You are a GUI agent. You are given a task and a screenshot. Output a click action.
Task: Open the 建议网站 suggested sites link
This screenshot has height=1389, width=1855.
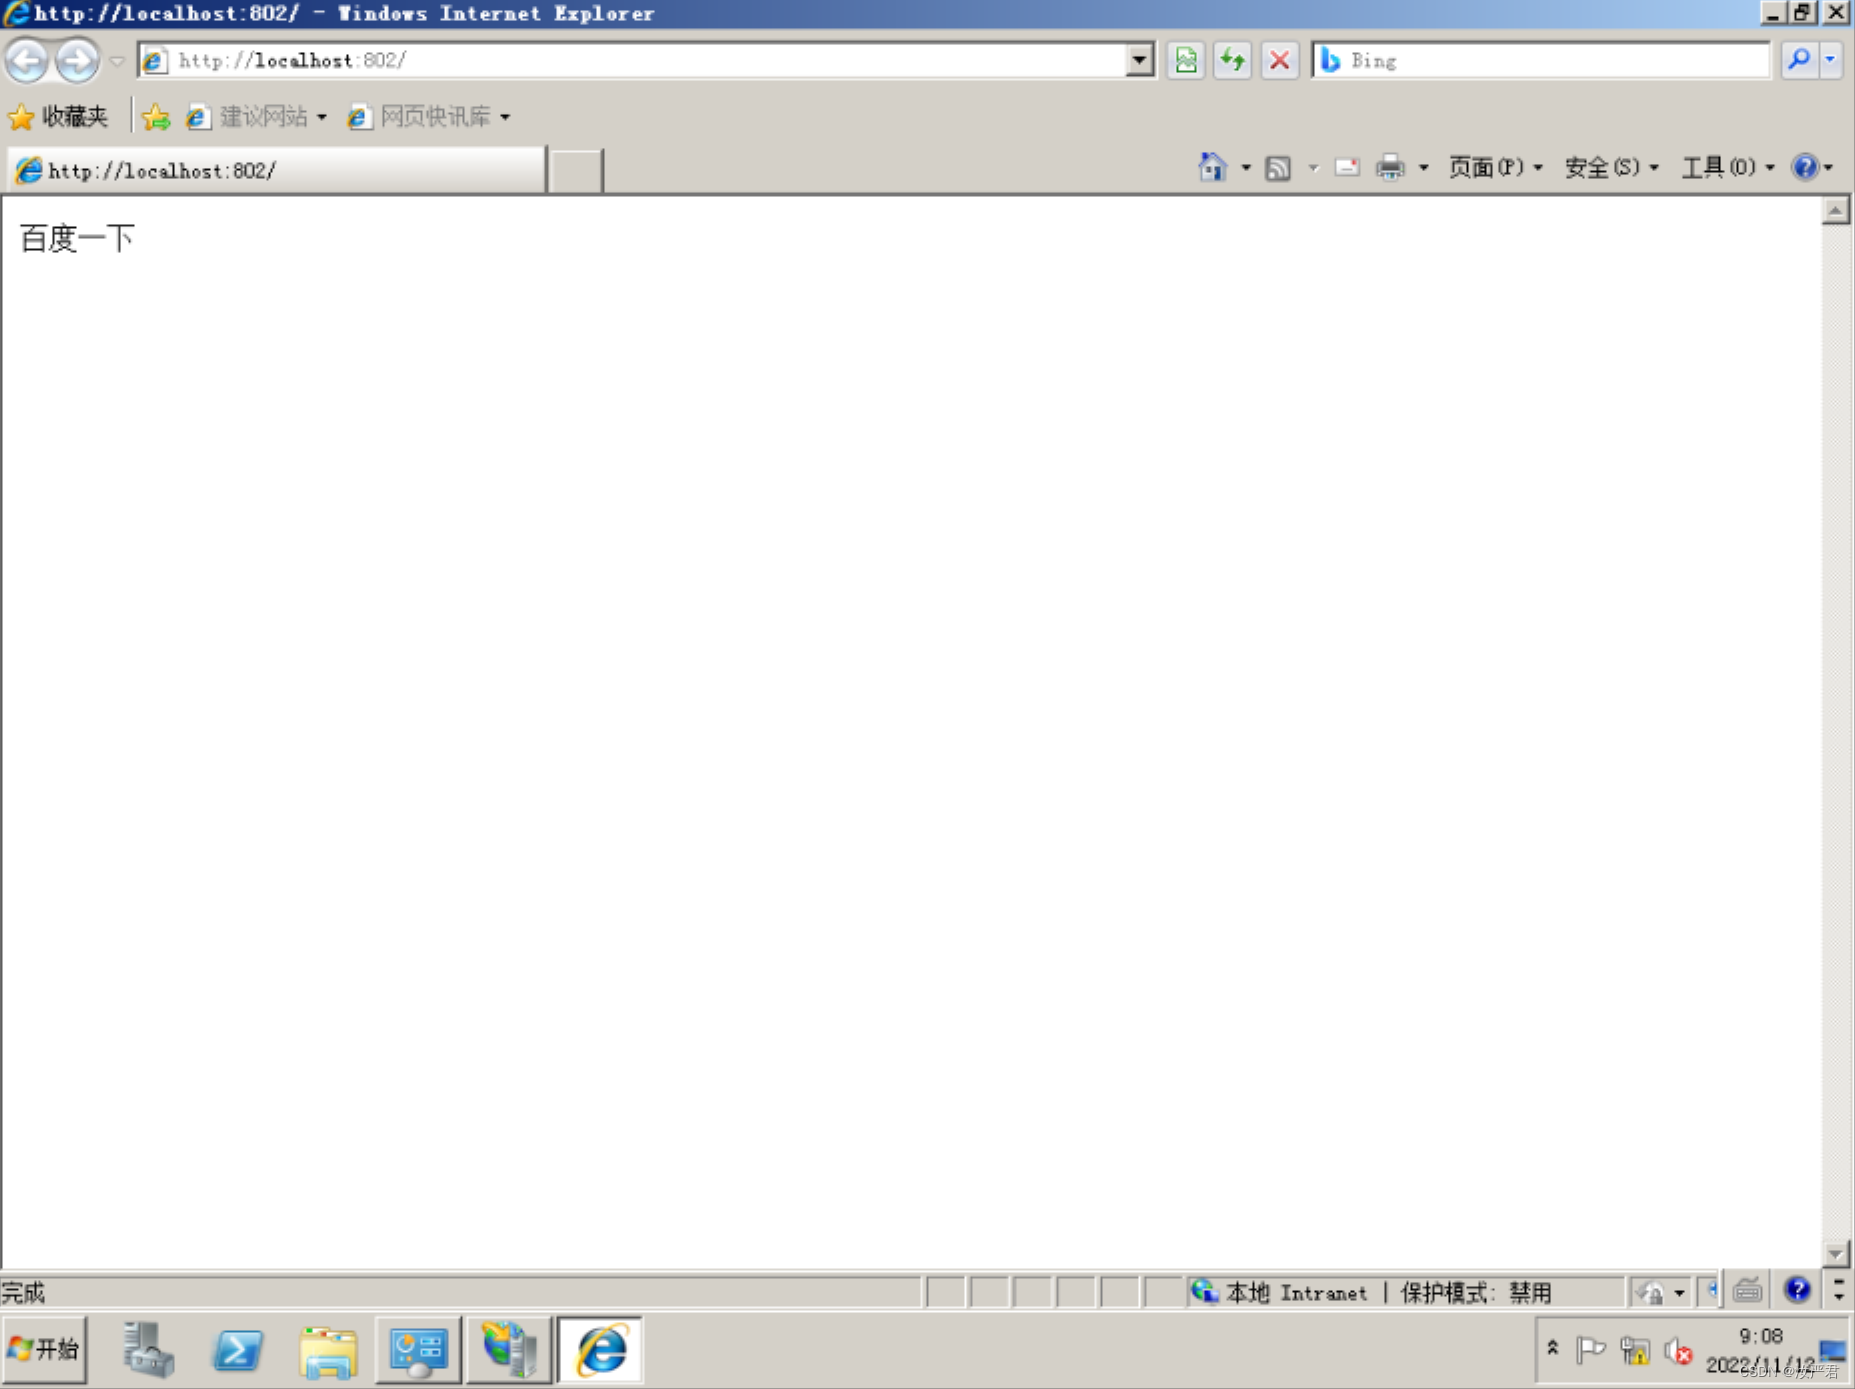[256, 117]
